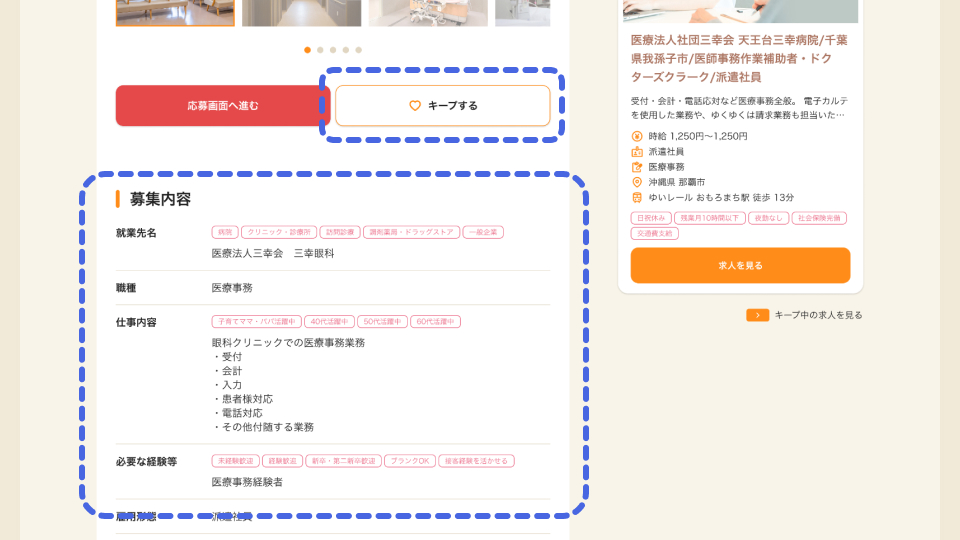Click the クリニック・診療所 tag

click(x=279, y=232)
